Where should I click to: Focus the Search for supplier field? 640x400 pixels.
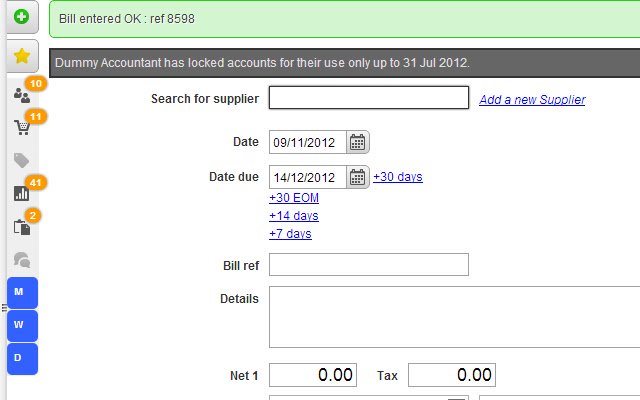[x=369, y=98]
